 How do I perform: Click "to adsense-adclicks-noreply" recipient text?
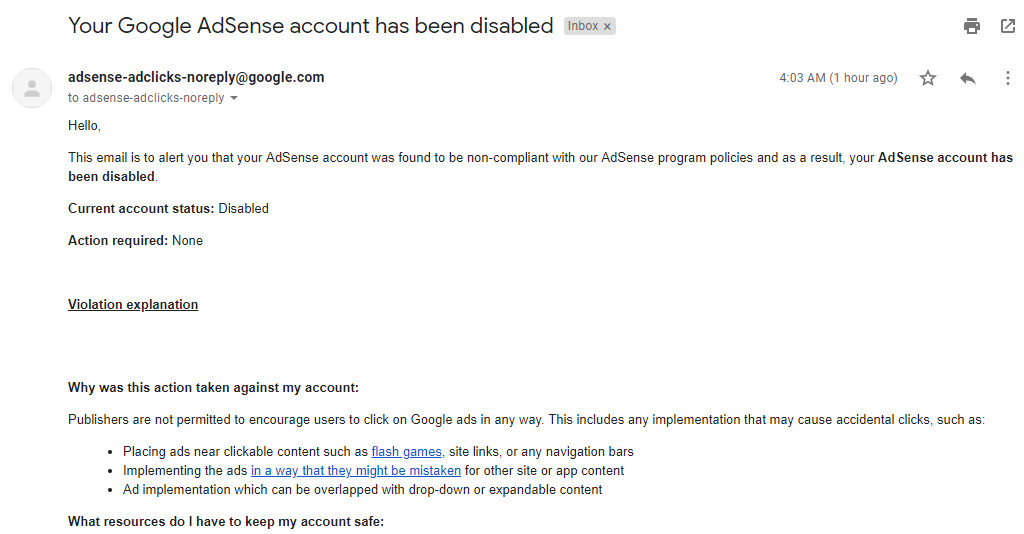click(146, 99)
